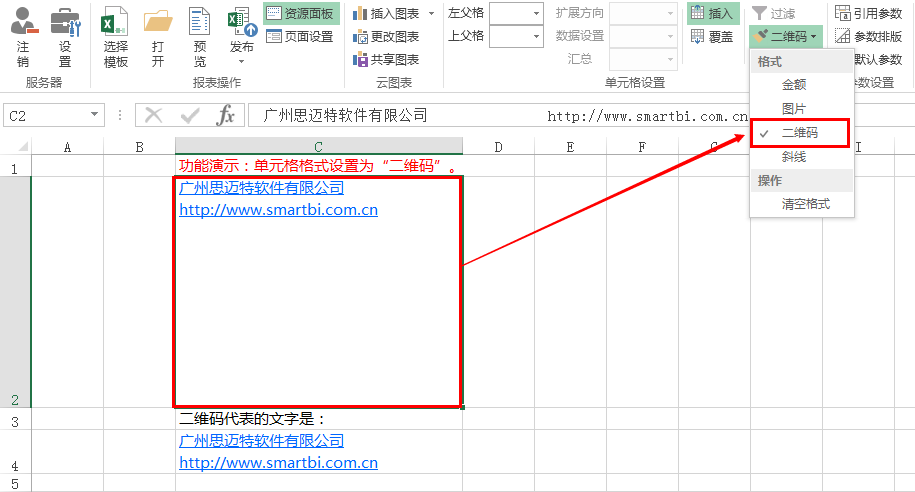
Task: Select column D header
Action: [498, 146]
